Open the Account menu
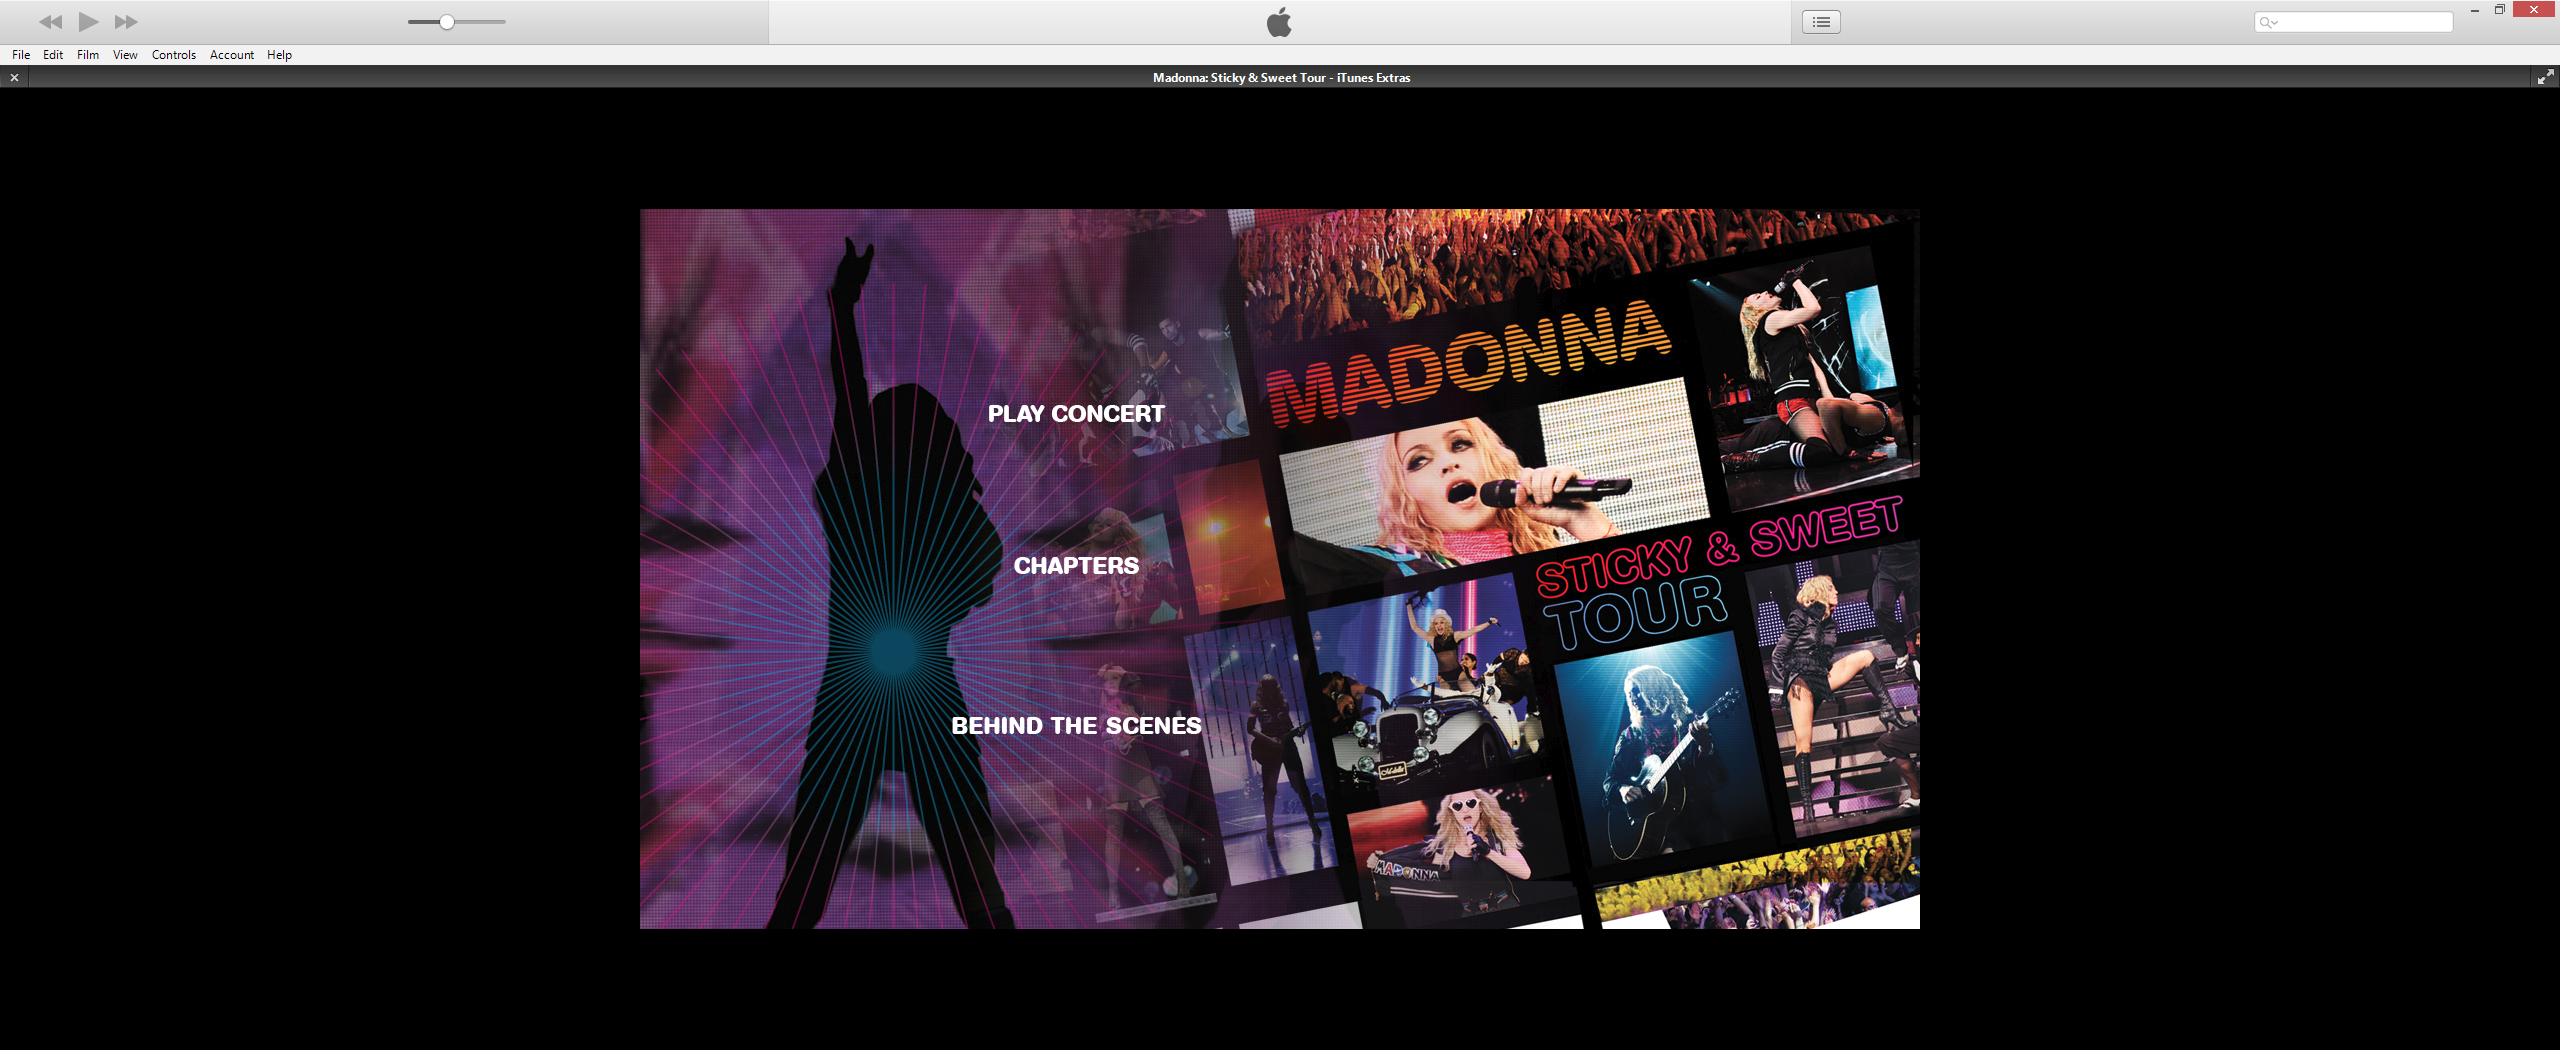 232,55
